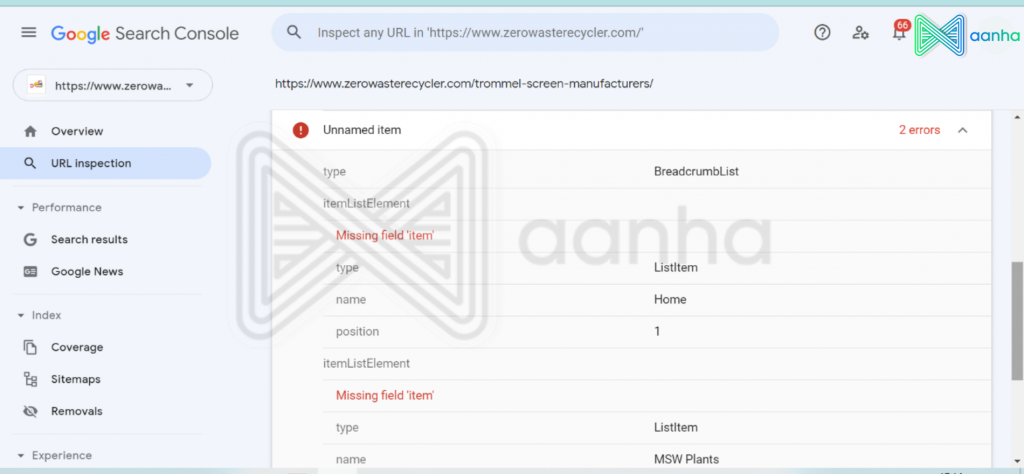Viewport: 1024px width, 474px height.
Task: Select URL inspection in sidebar
Action: click(106, 163)
